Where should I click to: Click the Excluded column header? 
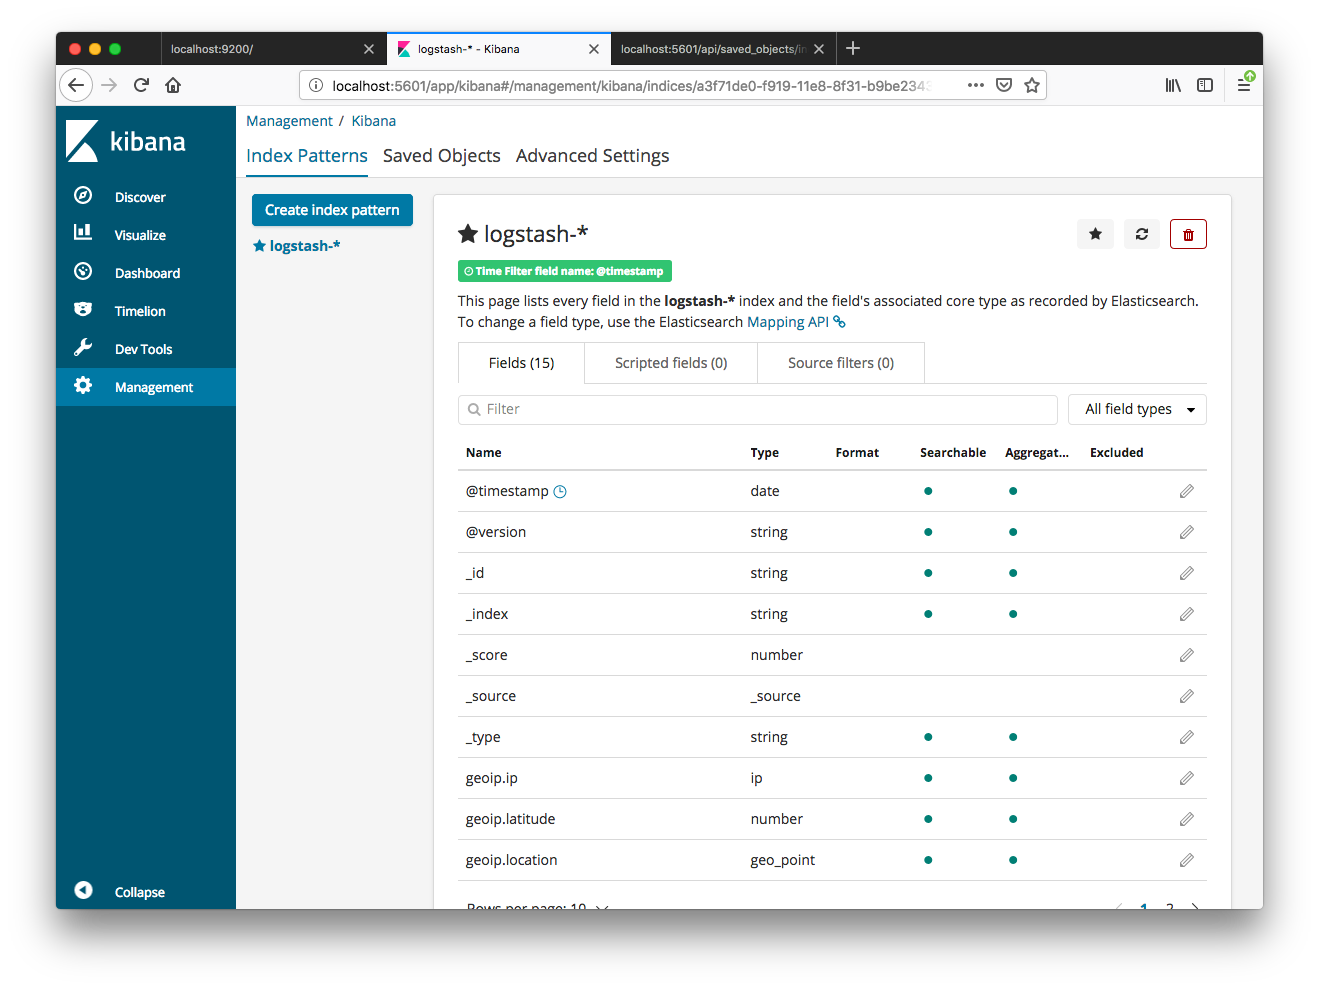[x=1117, y=453]
